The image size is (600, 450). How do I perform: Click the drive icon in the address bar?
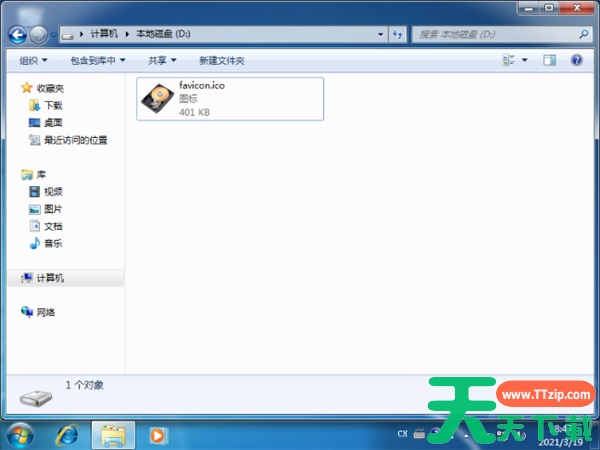tap(68, 35)
